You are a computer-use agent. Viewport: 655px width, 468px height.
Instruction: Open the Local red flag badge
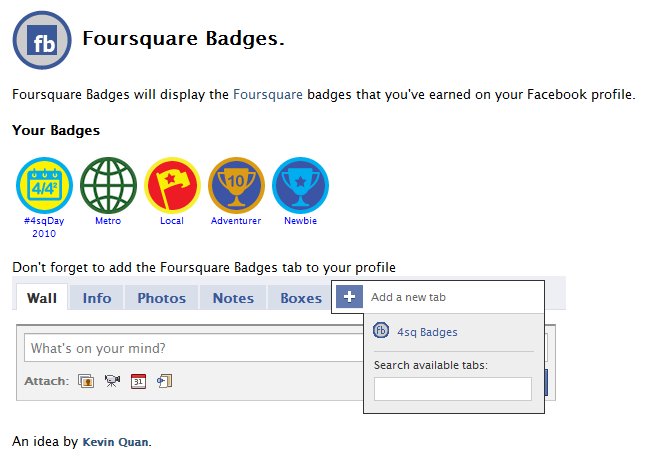coord(172,185)
